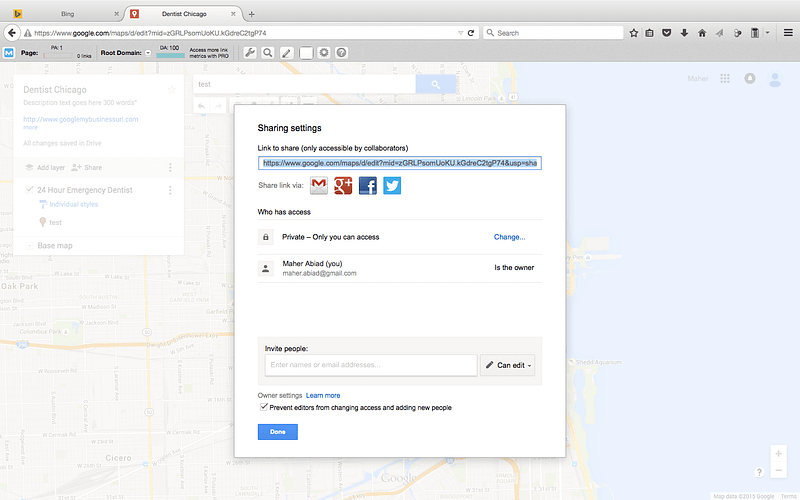Click the browser Search box
This screenshot has width=800, height=500.
click(553, 33)
